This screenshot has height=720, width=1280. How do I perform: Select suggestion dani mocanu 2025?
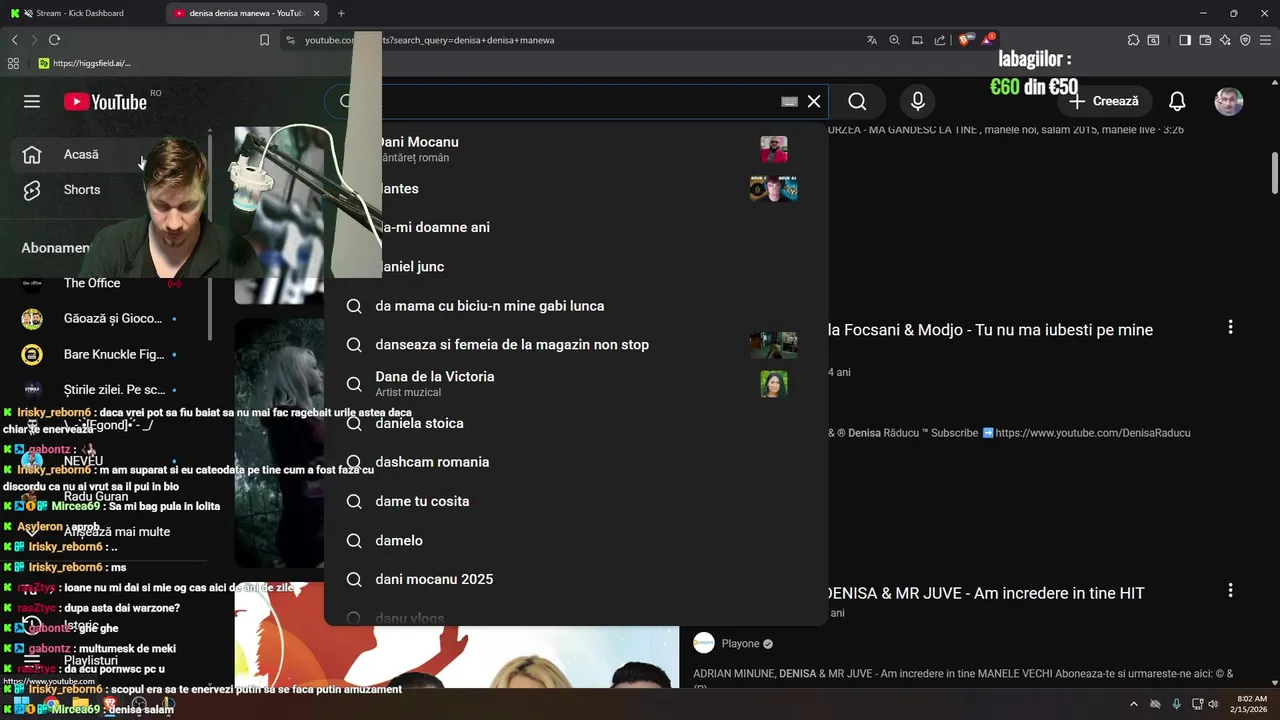[x=576, y=579]
